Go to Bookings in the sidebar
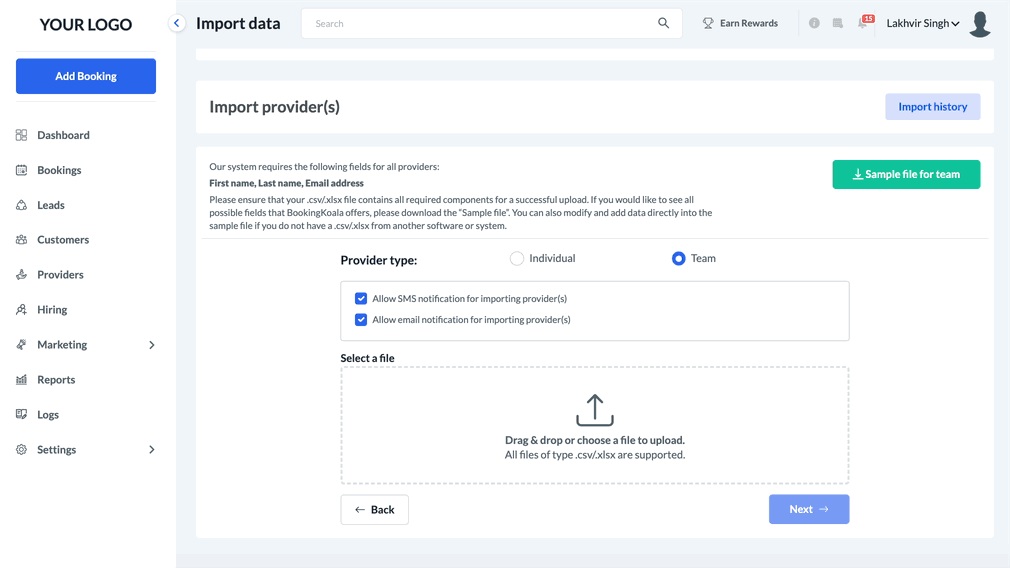 pyautogui.click(x=59, y=170)
